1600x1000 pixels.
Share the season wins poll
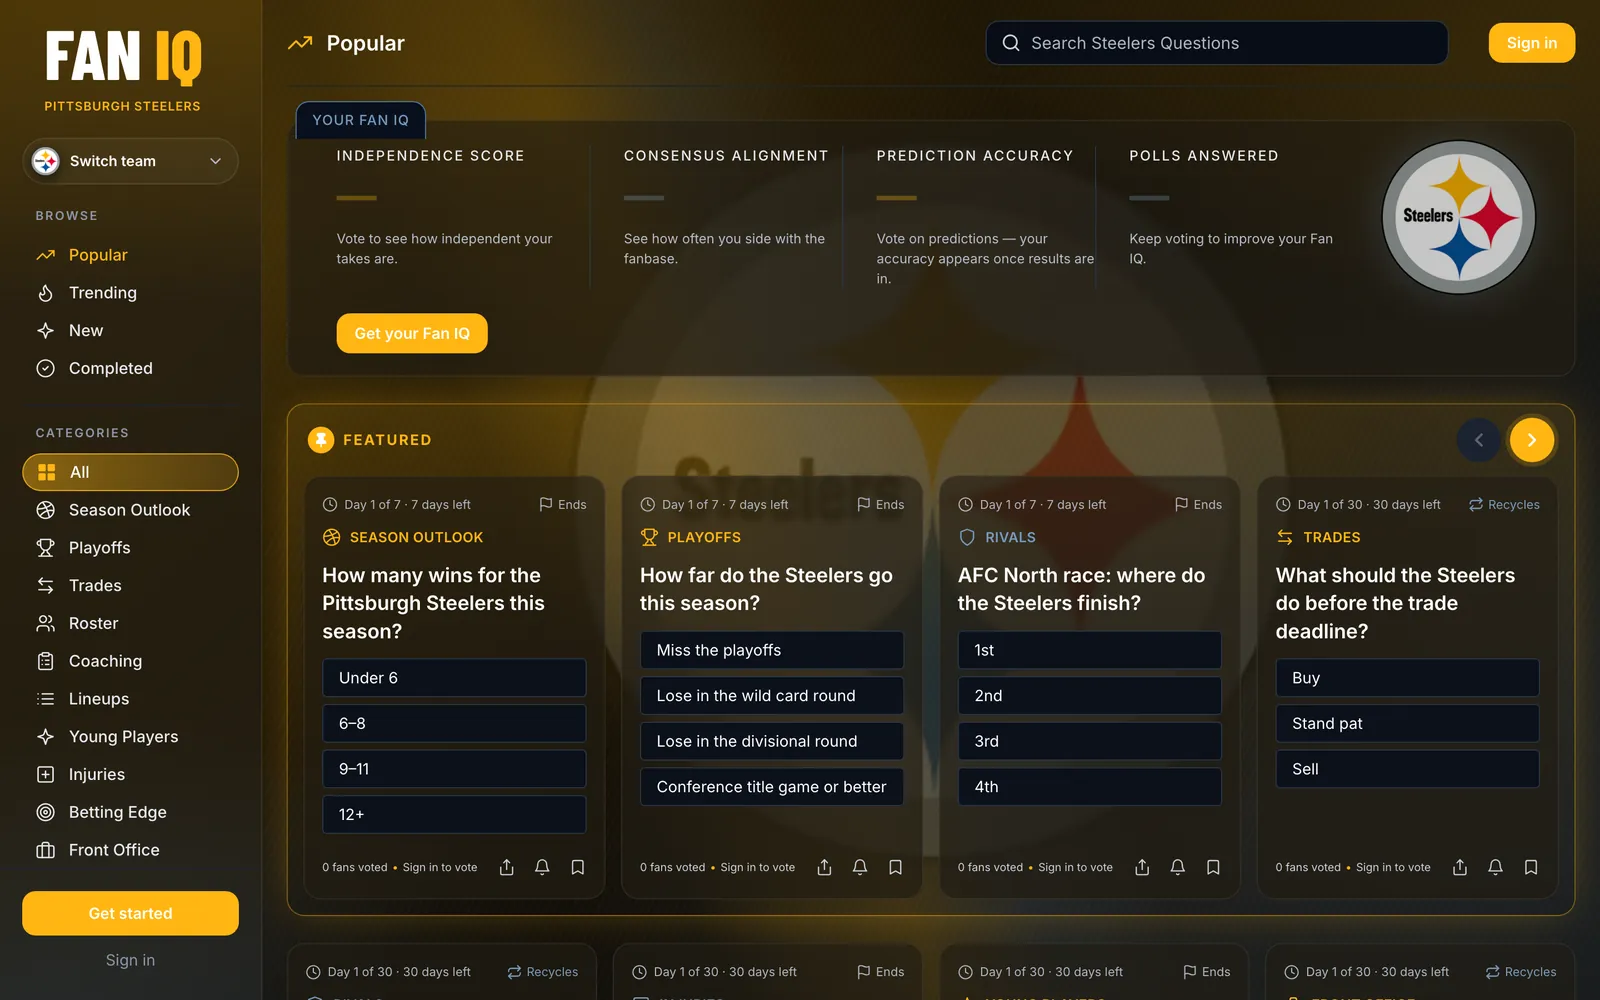click(507, 867)
